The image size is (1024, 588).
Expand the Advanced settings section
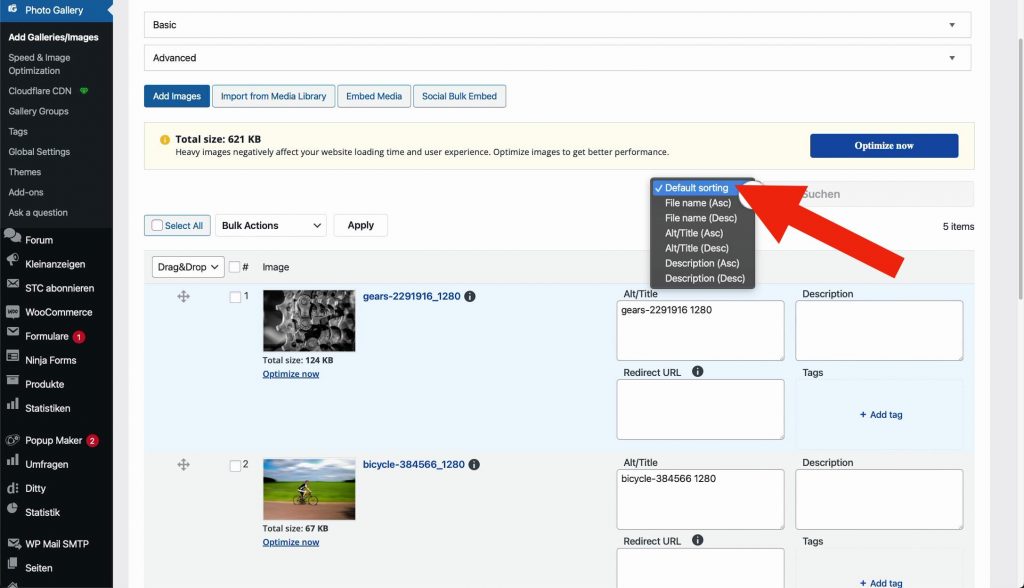557,58
